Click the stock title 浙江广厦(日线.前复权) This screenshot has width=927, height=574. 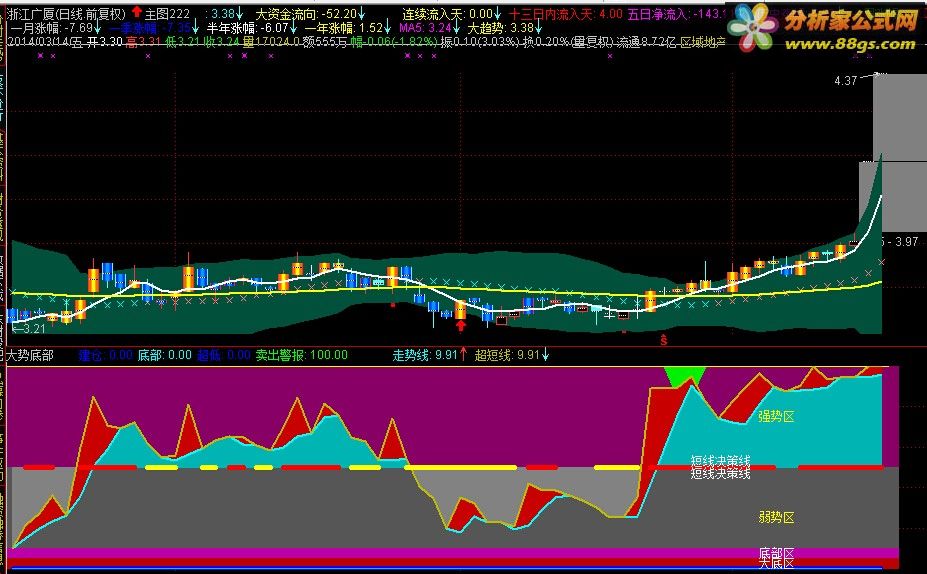[66, 14]
